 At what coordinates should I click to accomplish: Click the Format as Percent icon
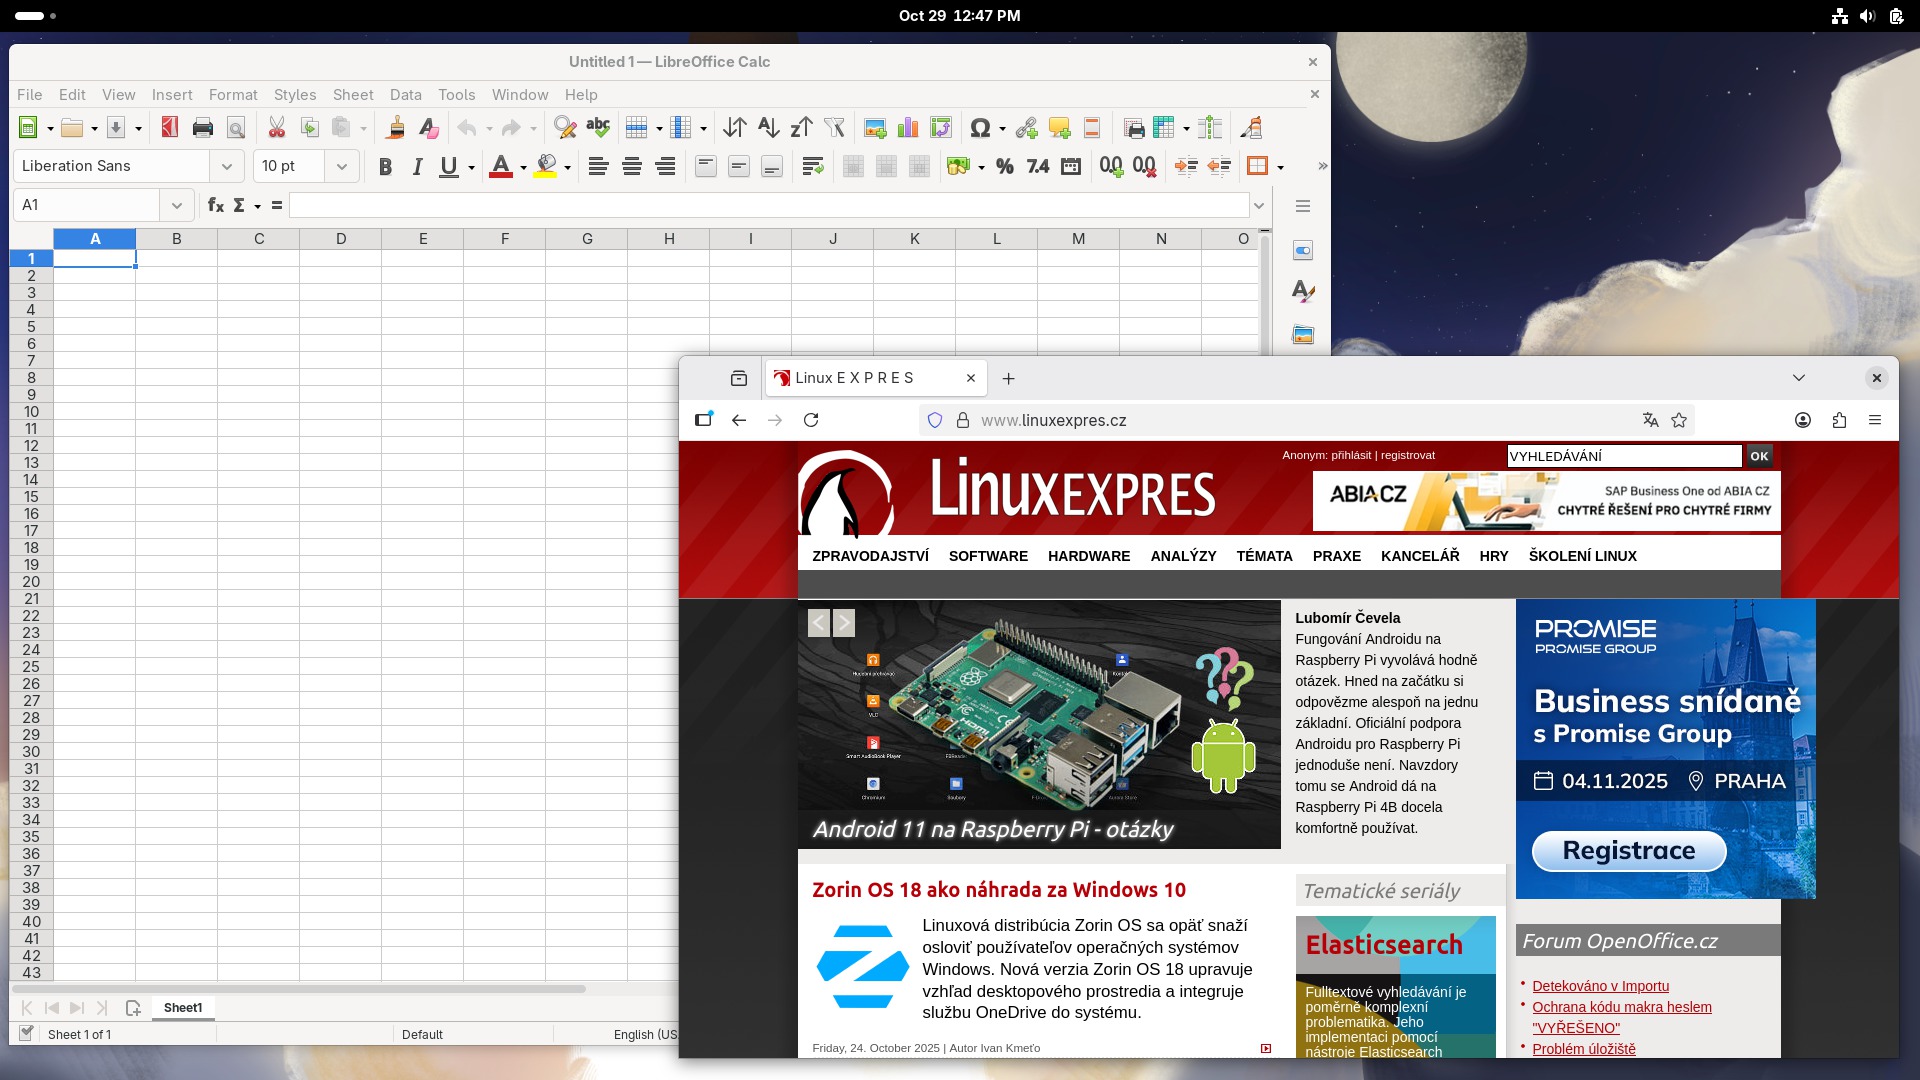click(1005, 167)
